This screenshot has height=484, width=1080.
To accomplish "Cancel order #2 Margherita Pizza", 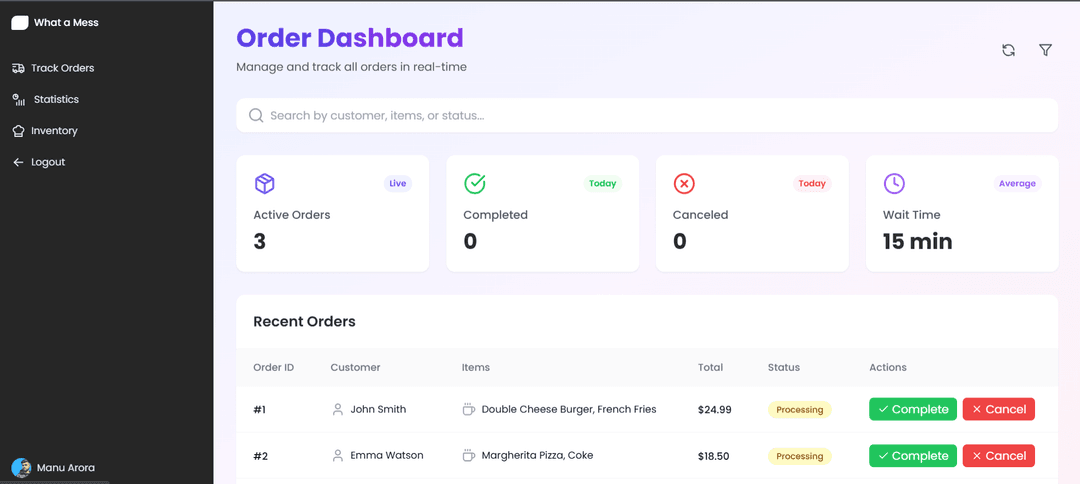I will point(998,456).
